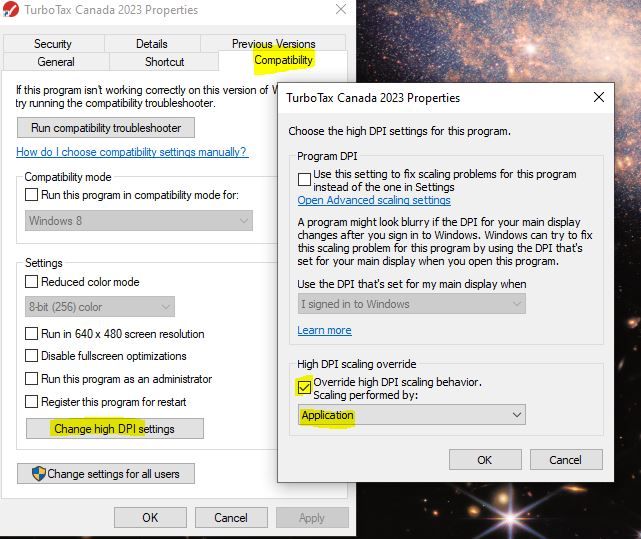Viewport: 641px width, 539px height.
Task: Toggle Reduced color mode checkbox
Action: (x=31, y=281)
